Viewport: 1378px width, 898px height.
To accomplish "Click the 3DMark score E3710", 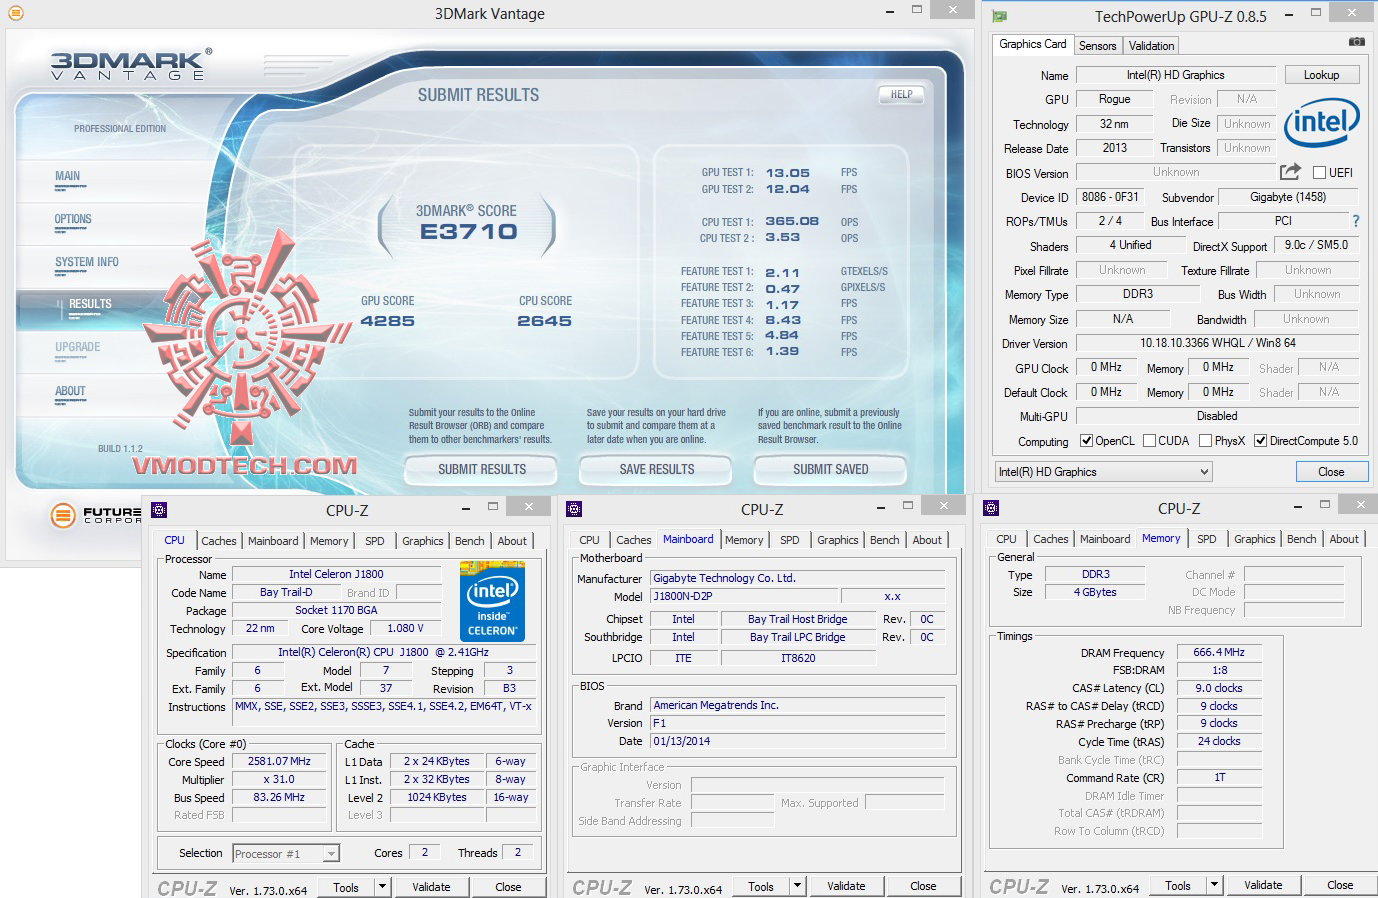I will (468, 232).
